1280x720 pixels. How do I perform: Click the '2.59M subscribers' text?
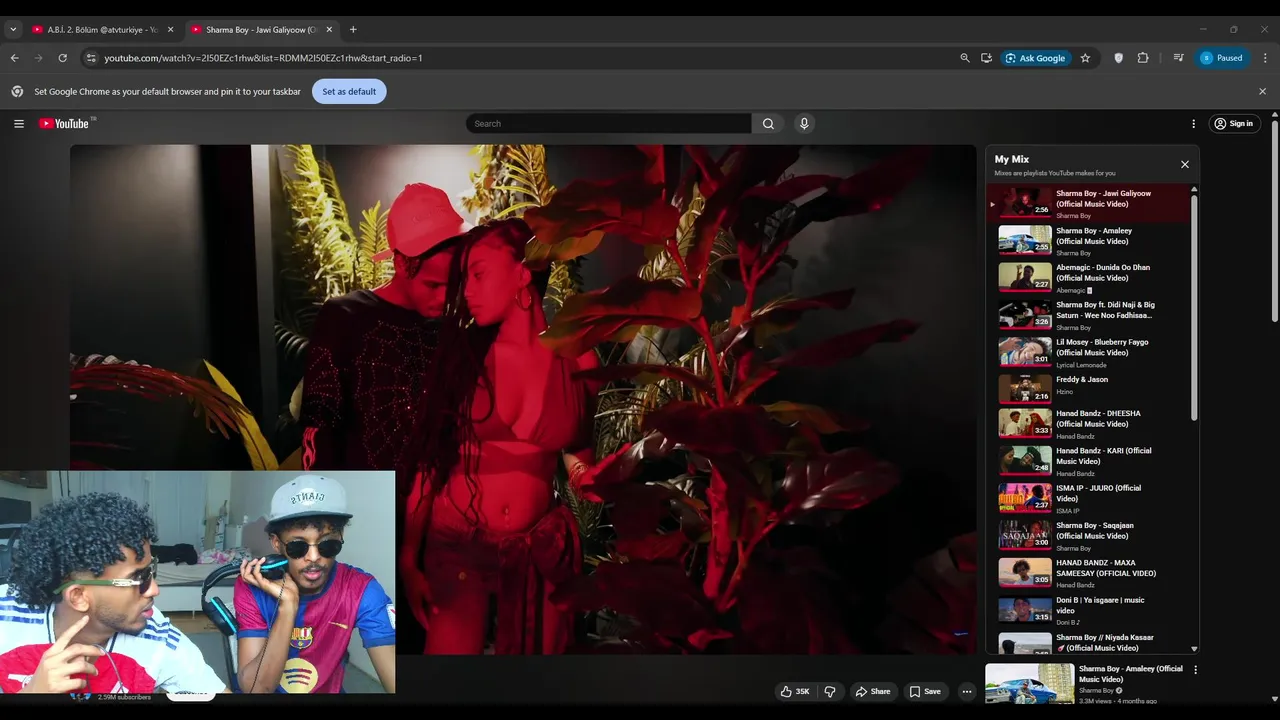pyautogui.click(x=124, y=697)
